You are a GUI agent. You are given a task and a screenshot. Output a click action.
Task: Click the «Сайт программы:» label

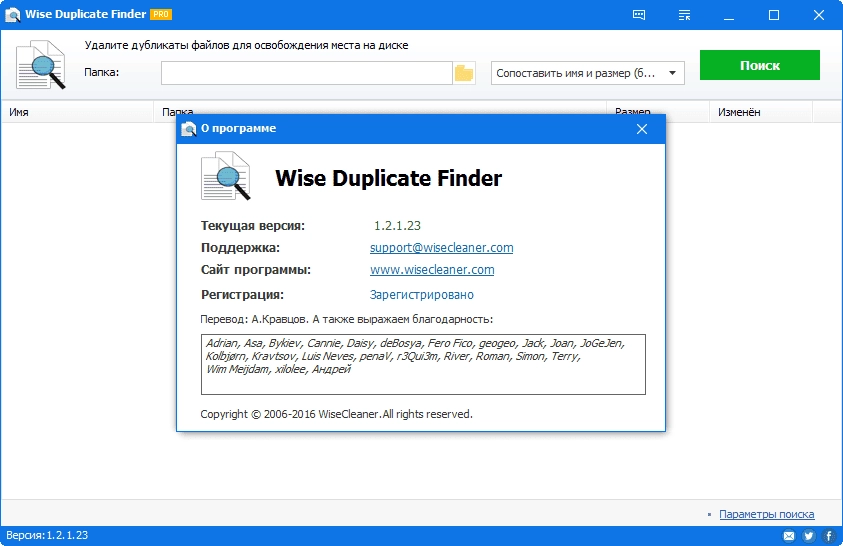pos(256,270)
